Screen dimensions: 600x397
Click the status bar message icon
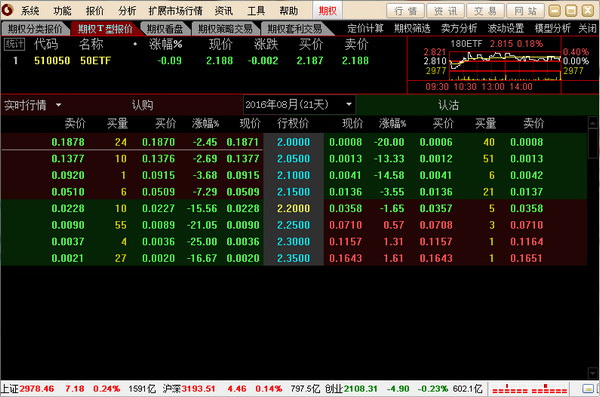tap(587, 389)
